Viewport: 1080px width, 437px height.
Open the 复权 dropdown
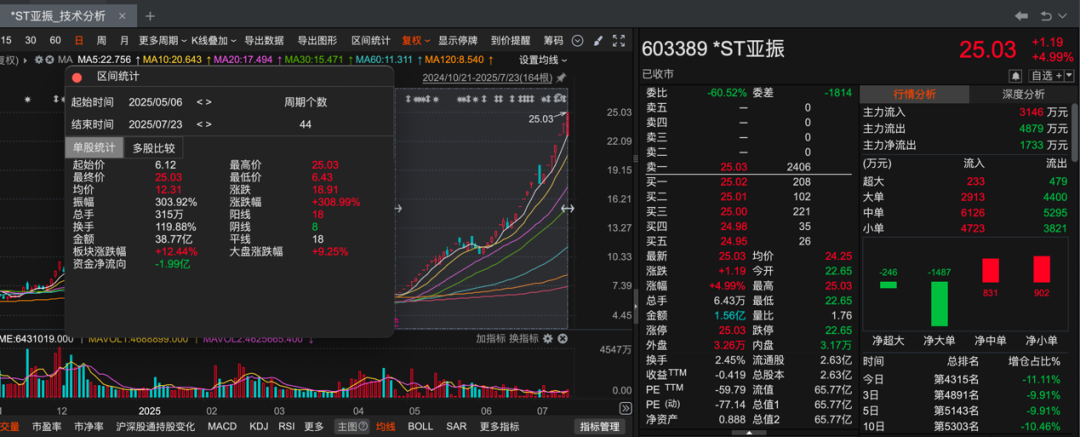pyautogui.click(x=416, y=41)
